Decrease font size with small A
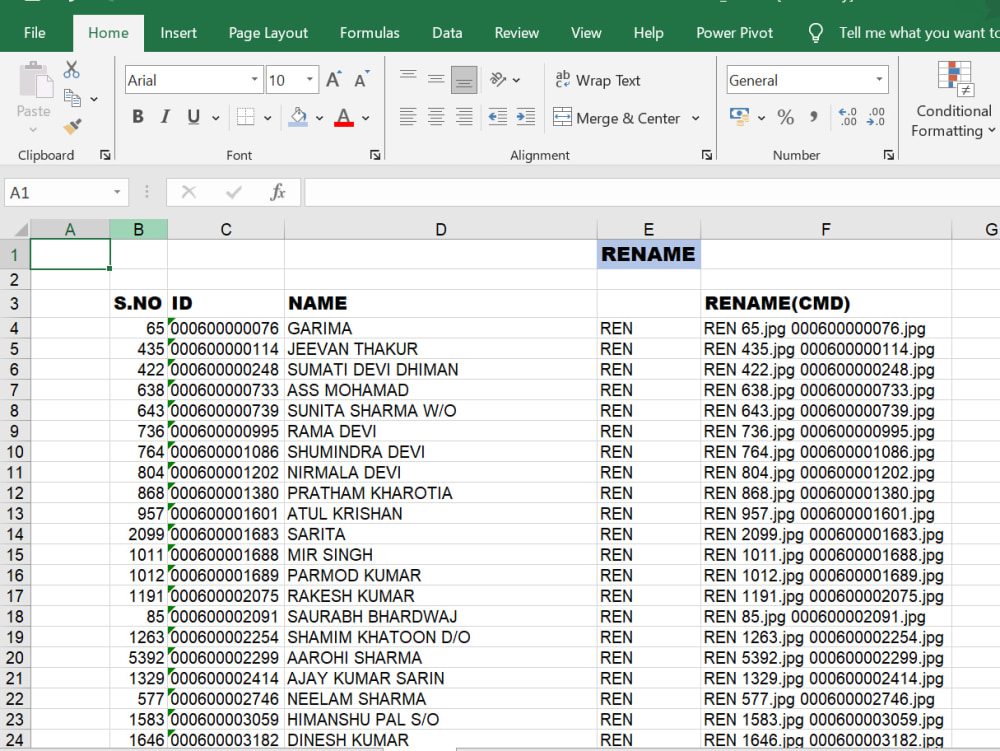The height and width of the screenshot is (751, 1000). pyautogui.click(x=362, y=80)
